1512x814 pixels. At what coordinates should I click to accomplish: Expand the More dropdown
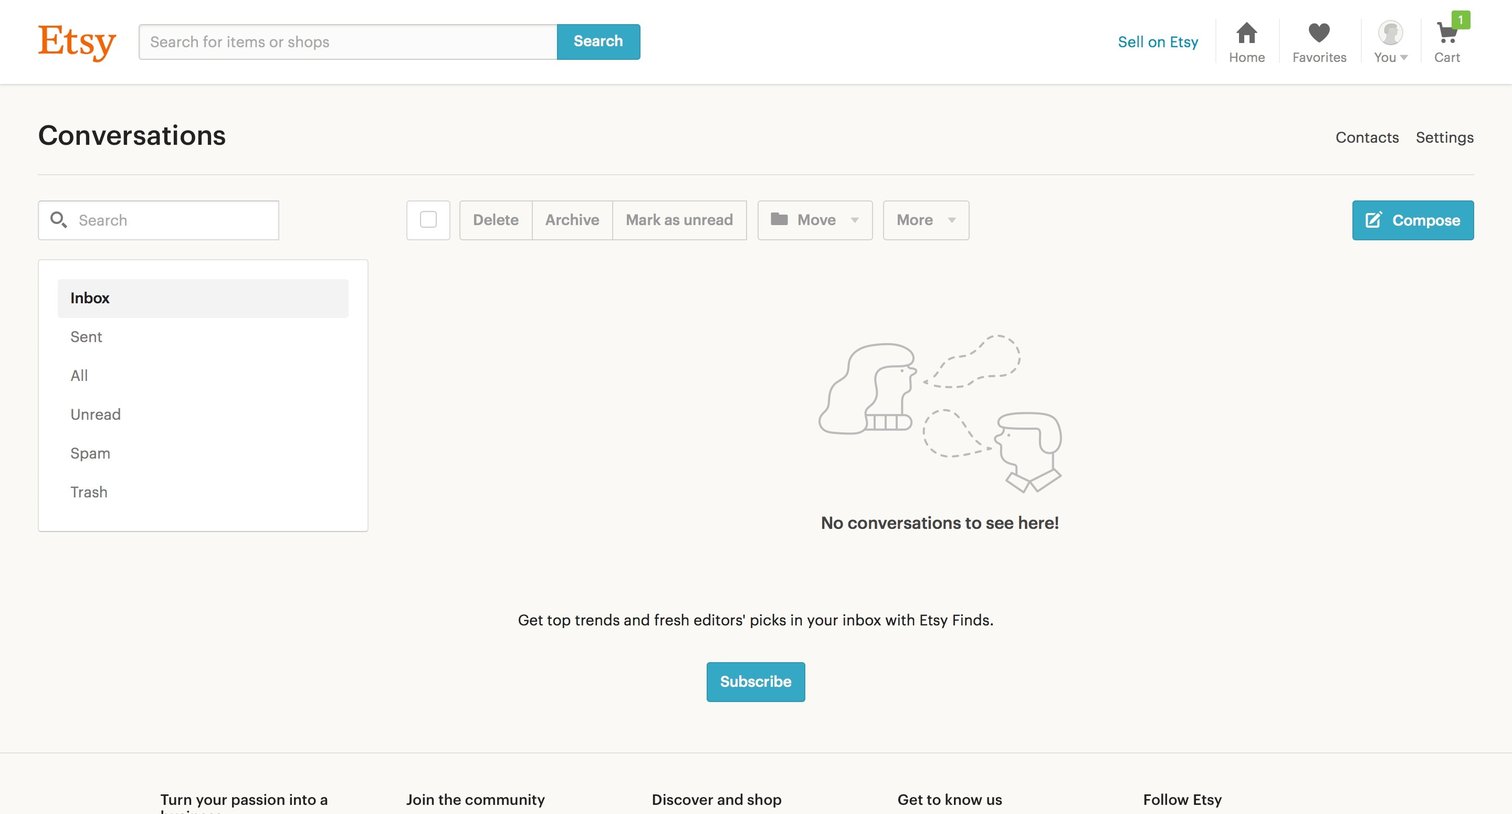pos(926,220)
